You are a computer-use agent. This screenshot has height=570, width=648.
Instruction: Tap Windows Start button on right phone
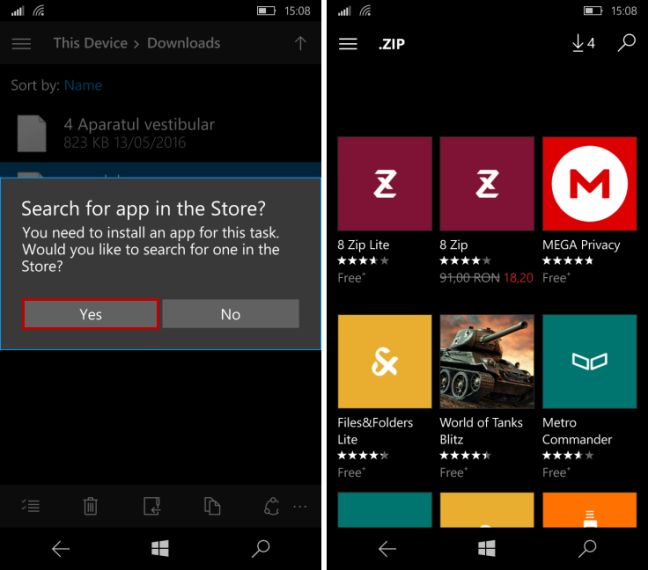click(487, 549)
